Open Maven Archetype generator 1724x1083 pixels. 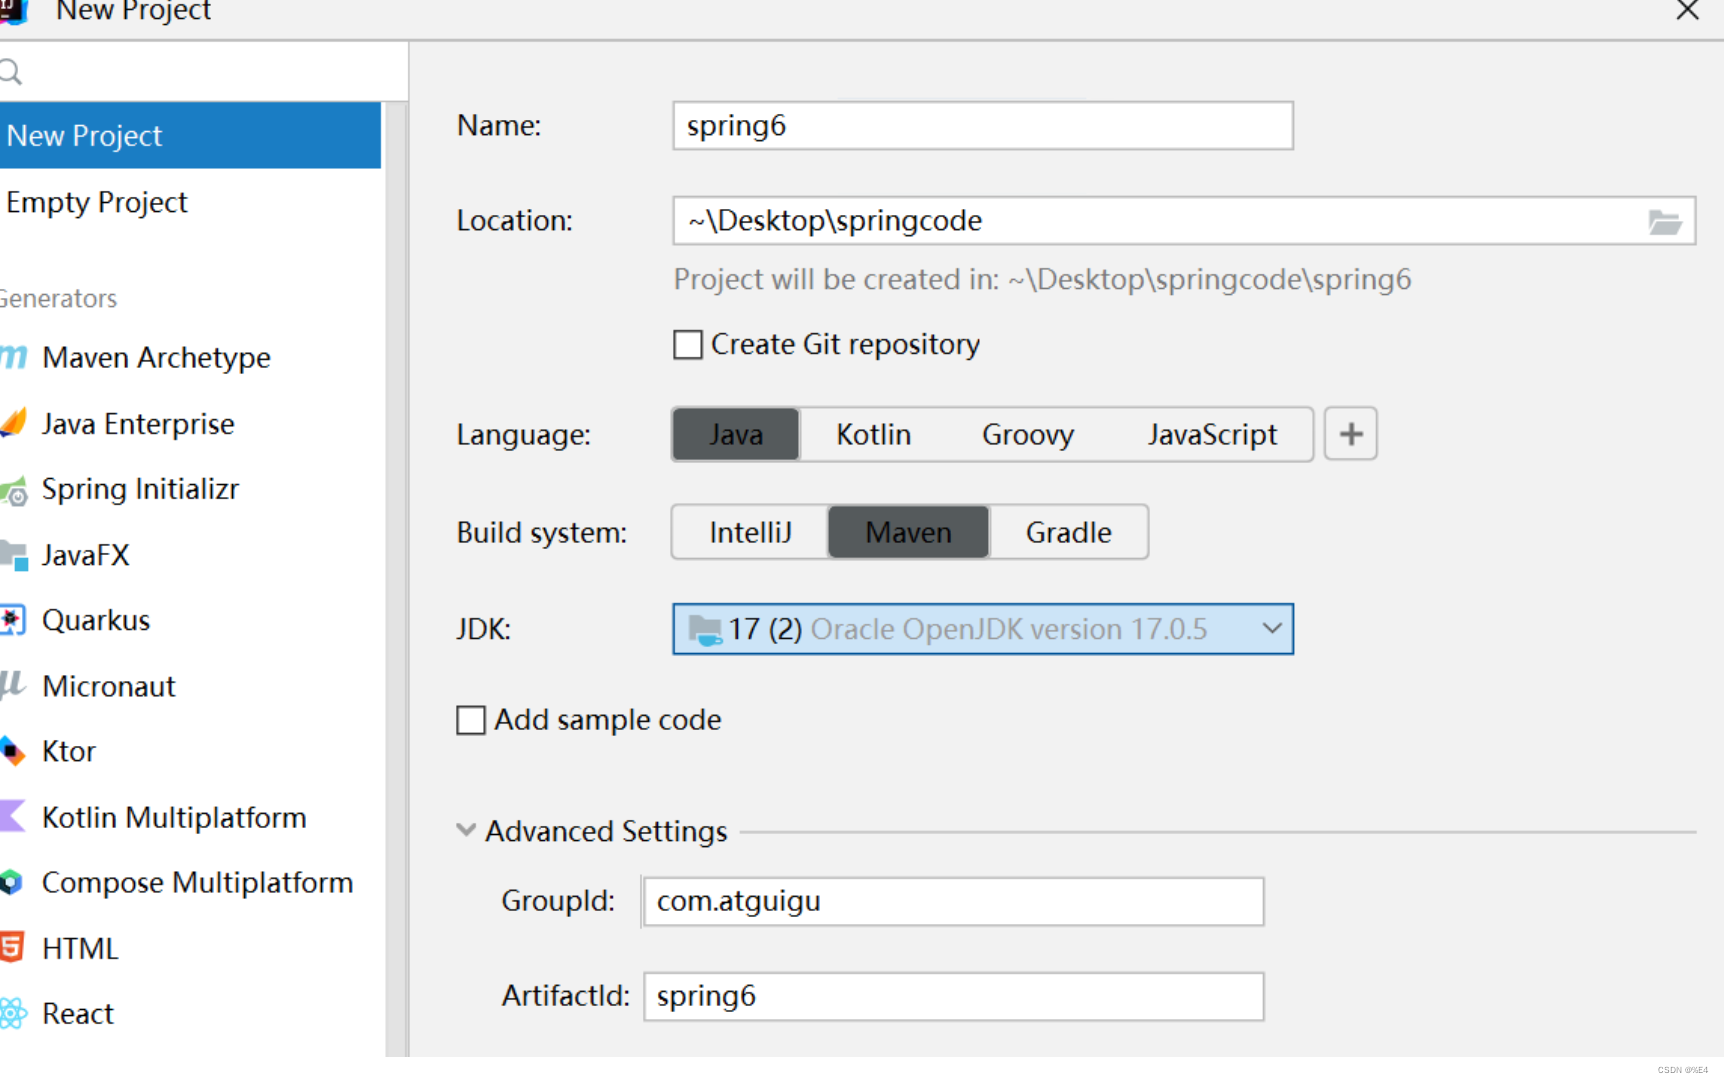190,357
